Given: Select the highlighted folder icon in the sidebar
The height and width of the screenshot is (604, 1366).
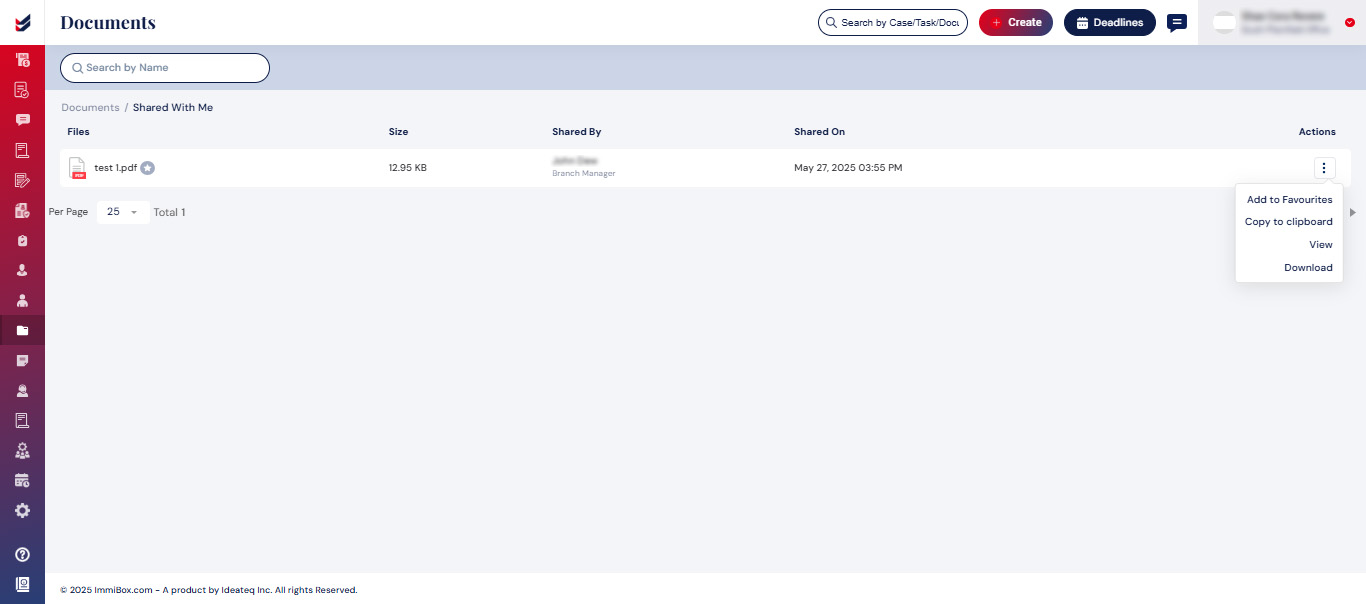Looking at the screenshot, I should coord(22,330).
